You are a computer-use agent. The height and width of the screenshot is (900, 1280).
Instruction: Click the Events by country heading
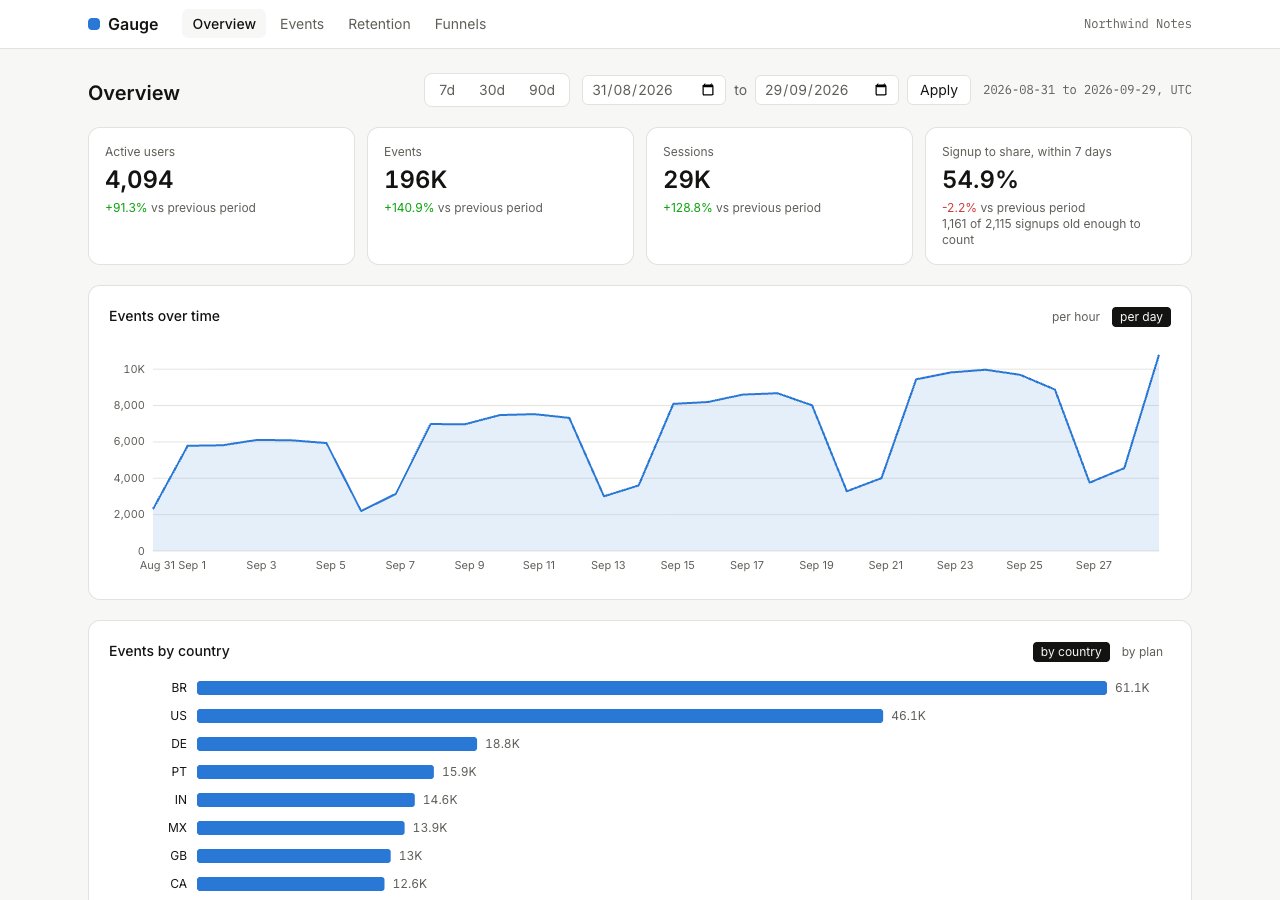click(169, 651)
